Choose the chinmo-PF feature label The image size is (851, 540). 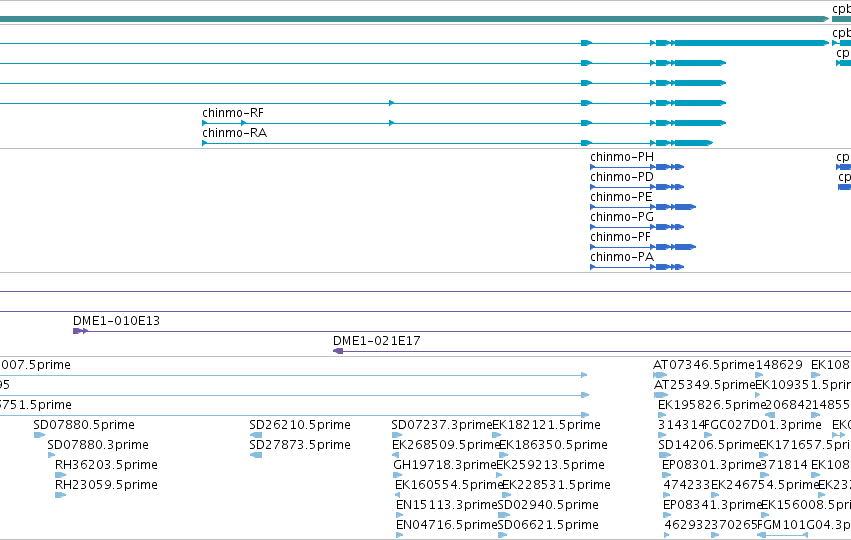pos(620,237)
